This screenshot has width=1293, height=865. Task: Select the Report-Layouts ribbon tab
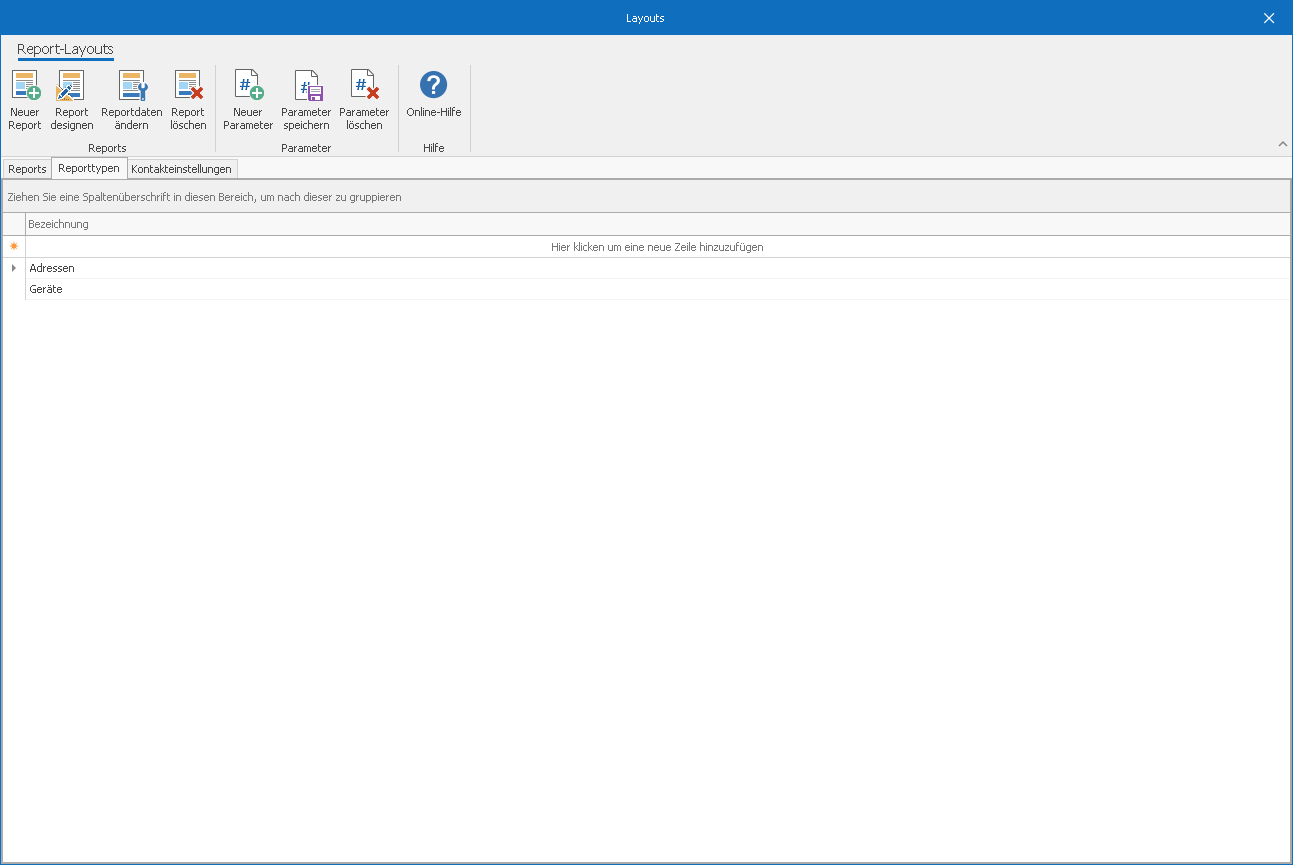coord(65,49)
